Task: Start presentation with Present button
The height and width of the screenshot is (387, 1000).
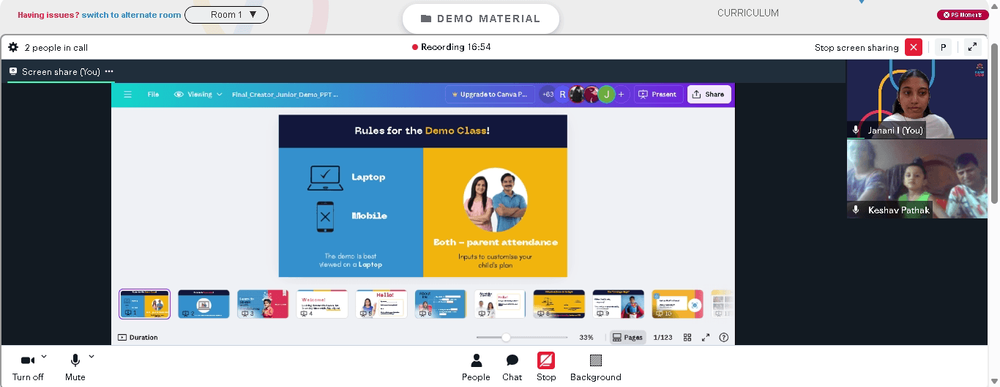Action: (x=658, y=94)
